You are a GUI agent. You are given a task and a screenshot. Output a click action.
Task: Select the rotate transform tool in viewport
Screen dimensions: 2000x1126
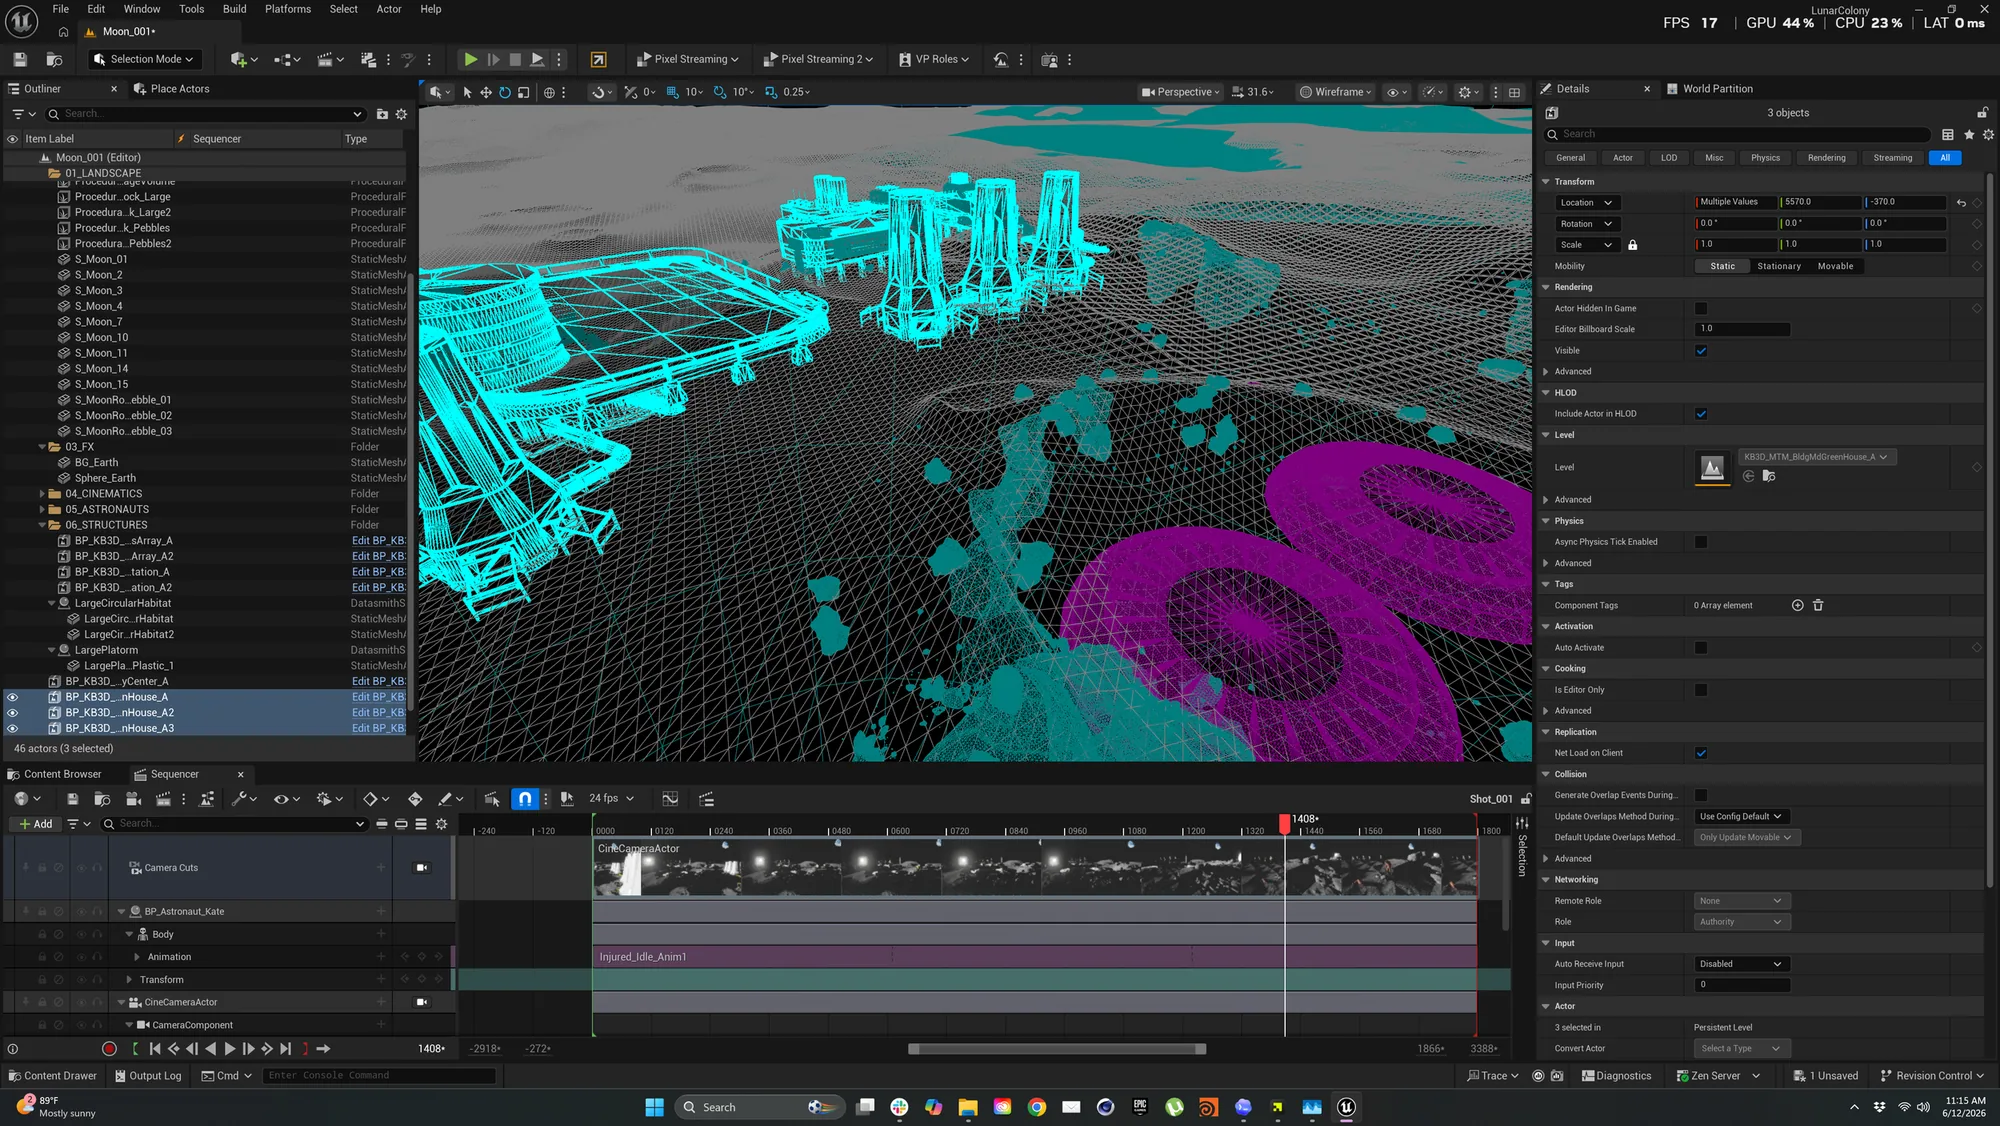505,92
